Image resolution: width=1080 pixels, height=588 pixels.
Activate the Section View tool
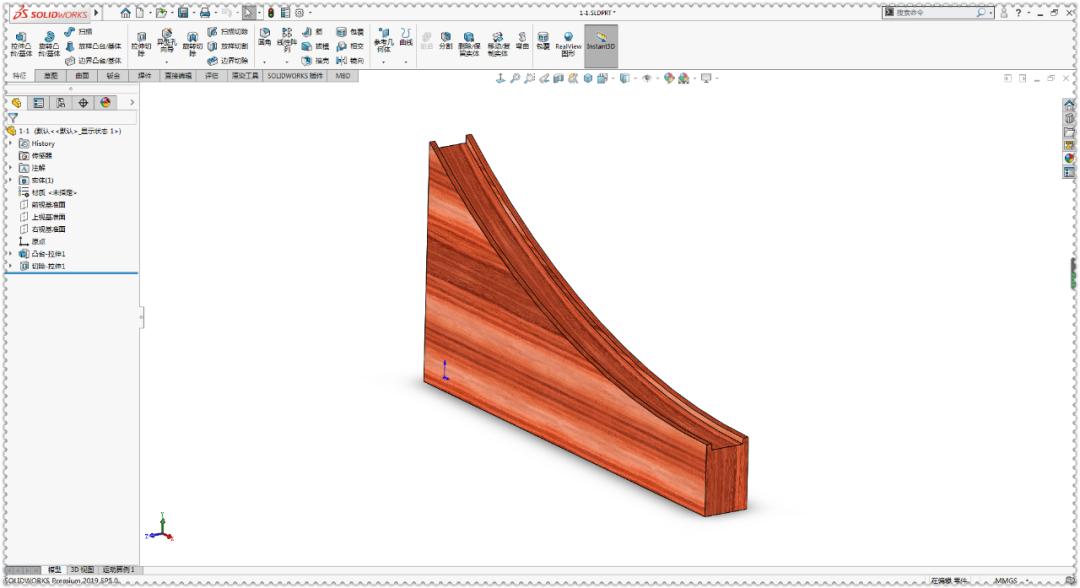[557, 78]
